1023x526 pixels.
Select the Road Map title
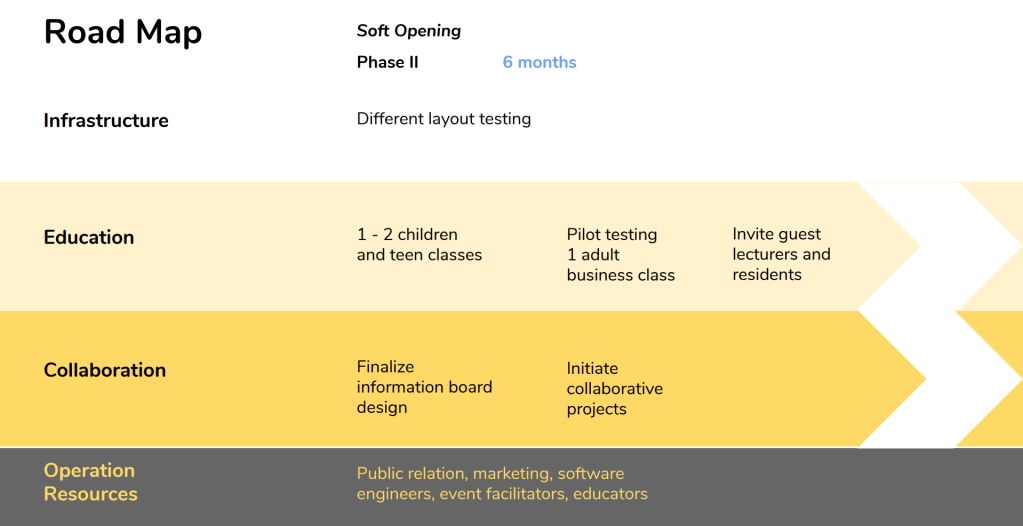[123, 32]
